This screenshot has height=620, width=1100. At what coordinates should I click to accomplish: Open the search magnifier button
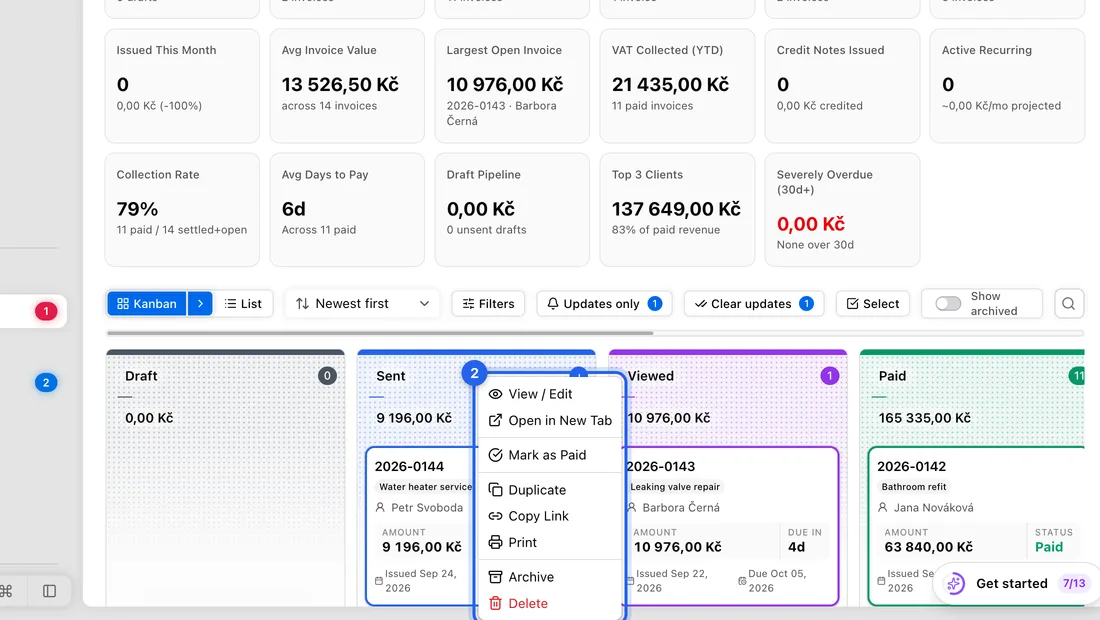click(x=1068, y=304)
